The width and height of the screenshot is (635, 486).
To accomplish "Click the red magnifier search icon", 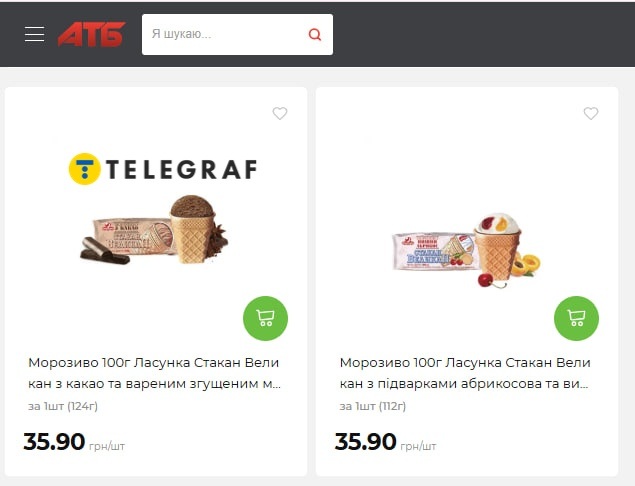I will point(315,34).
